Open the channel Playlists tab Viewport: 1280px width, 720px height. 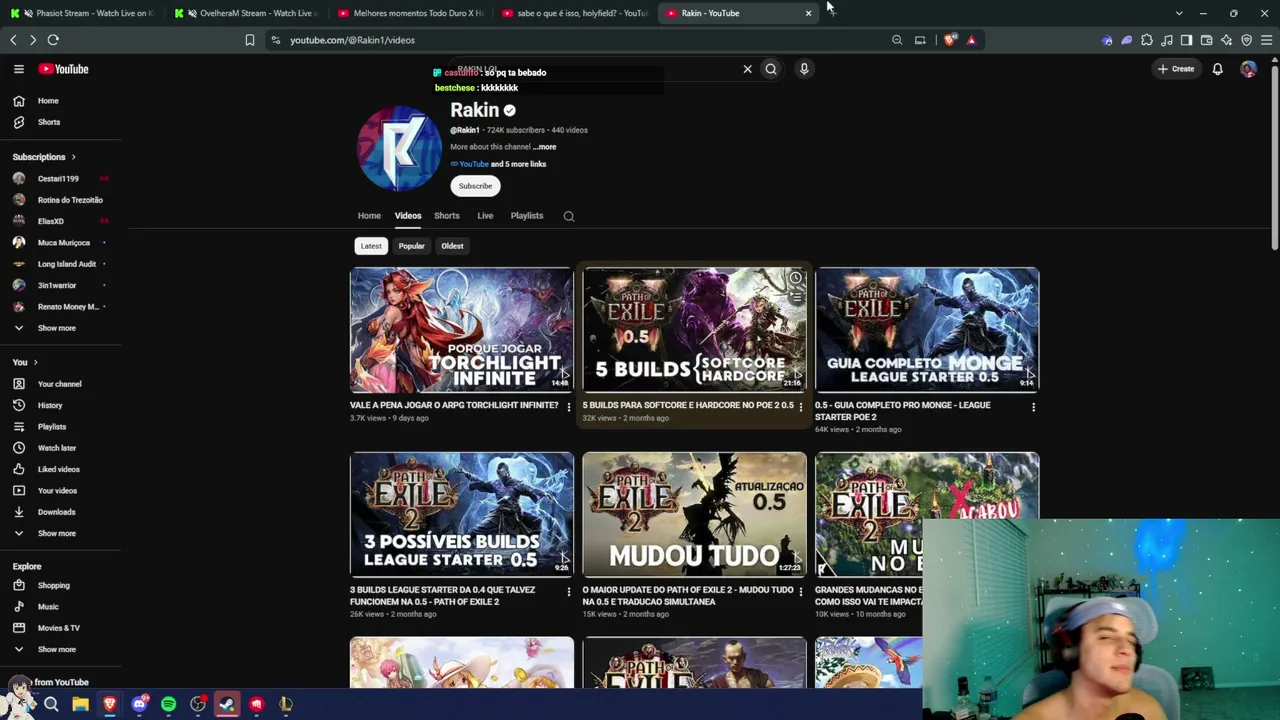527,216
